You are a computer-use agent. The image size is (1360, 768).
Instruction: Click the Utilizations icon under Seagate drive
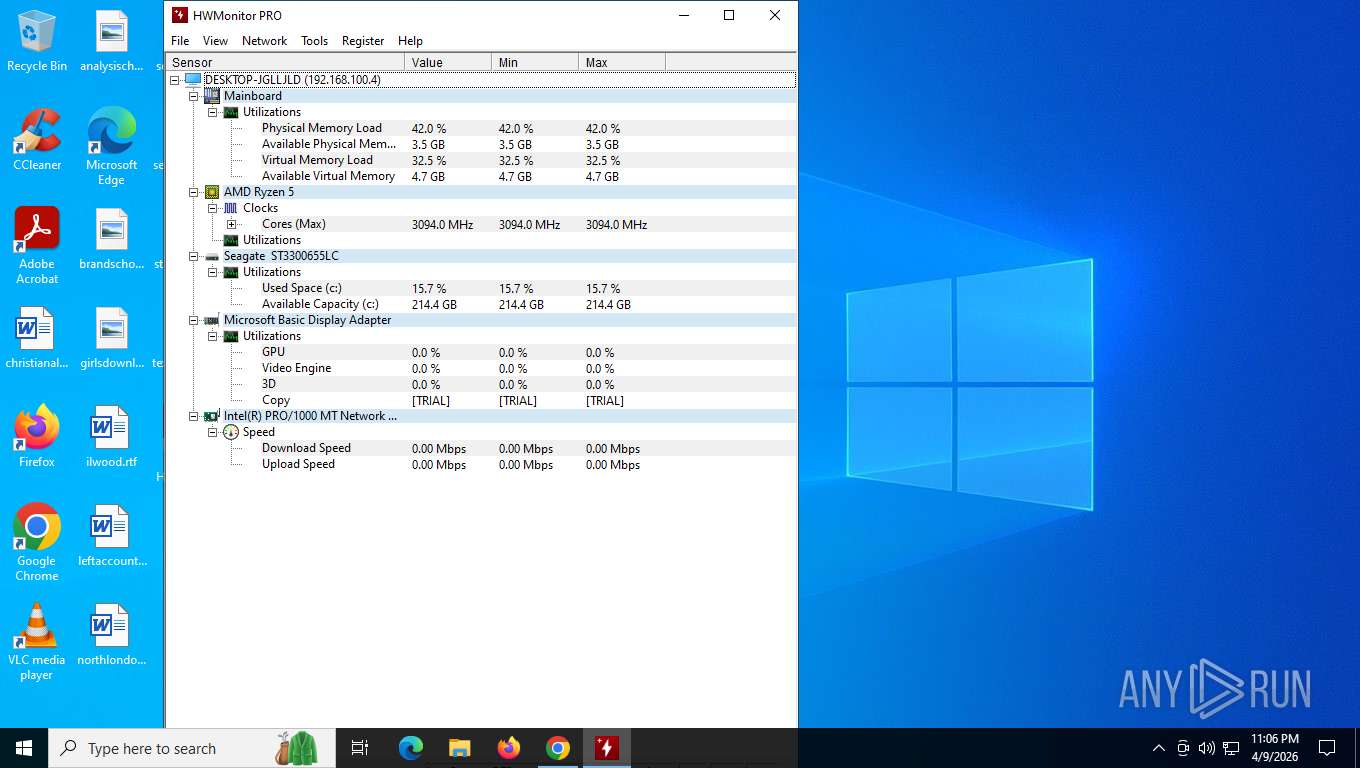coord(231,272)
